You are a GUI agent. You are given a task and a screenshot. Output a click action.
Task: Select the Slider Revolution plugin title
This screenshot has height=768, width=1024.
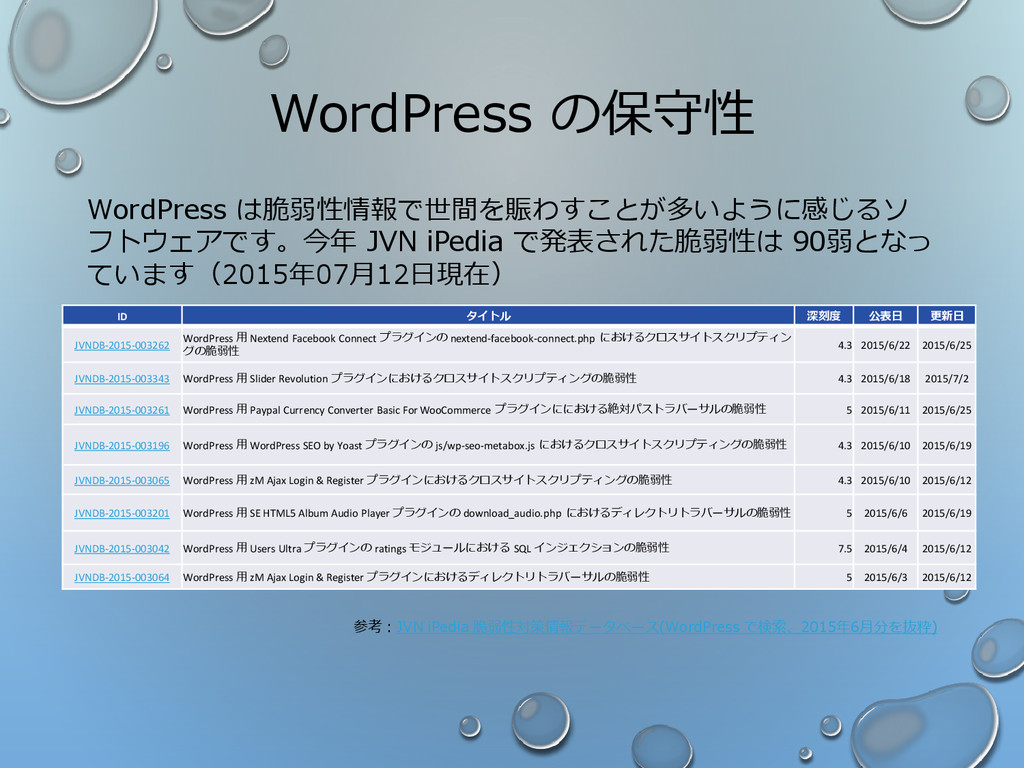coord(409,378)
